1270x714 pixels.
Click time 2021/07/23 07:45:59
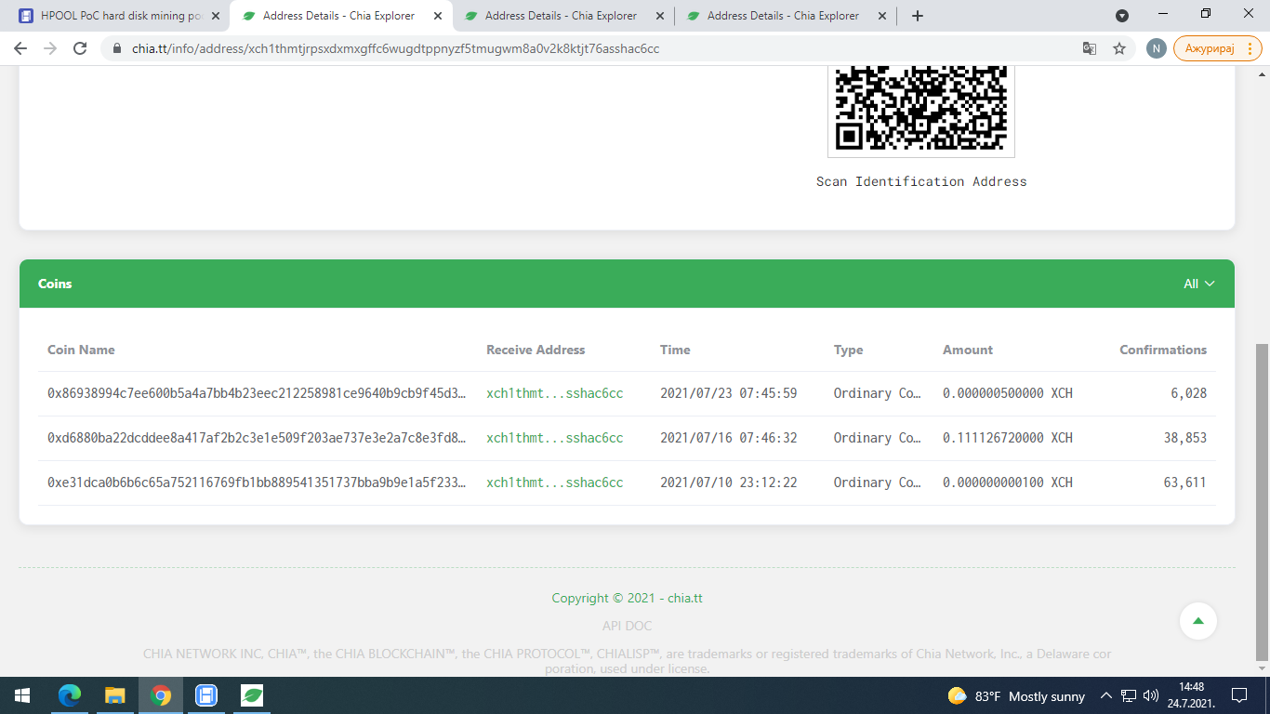pos(728,393)
